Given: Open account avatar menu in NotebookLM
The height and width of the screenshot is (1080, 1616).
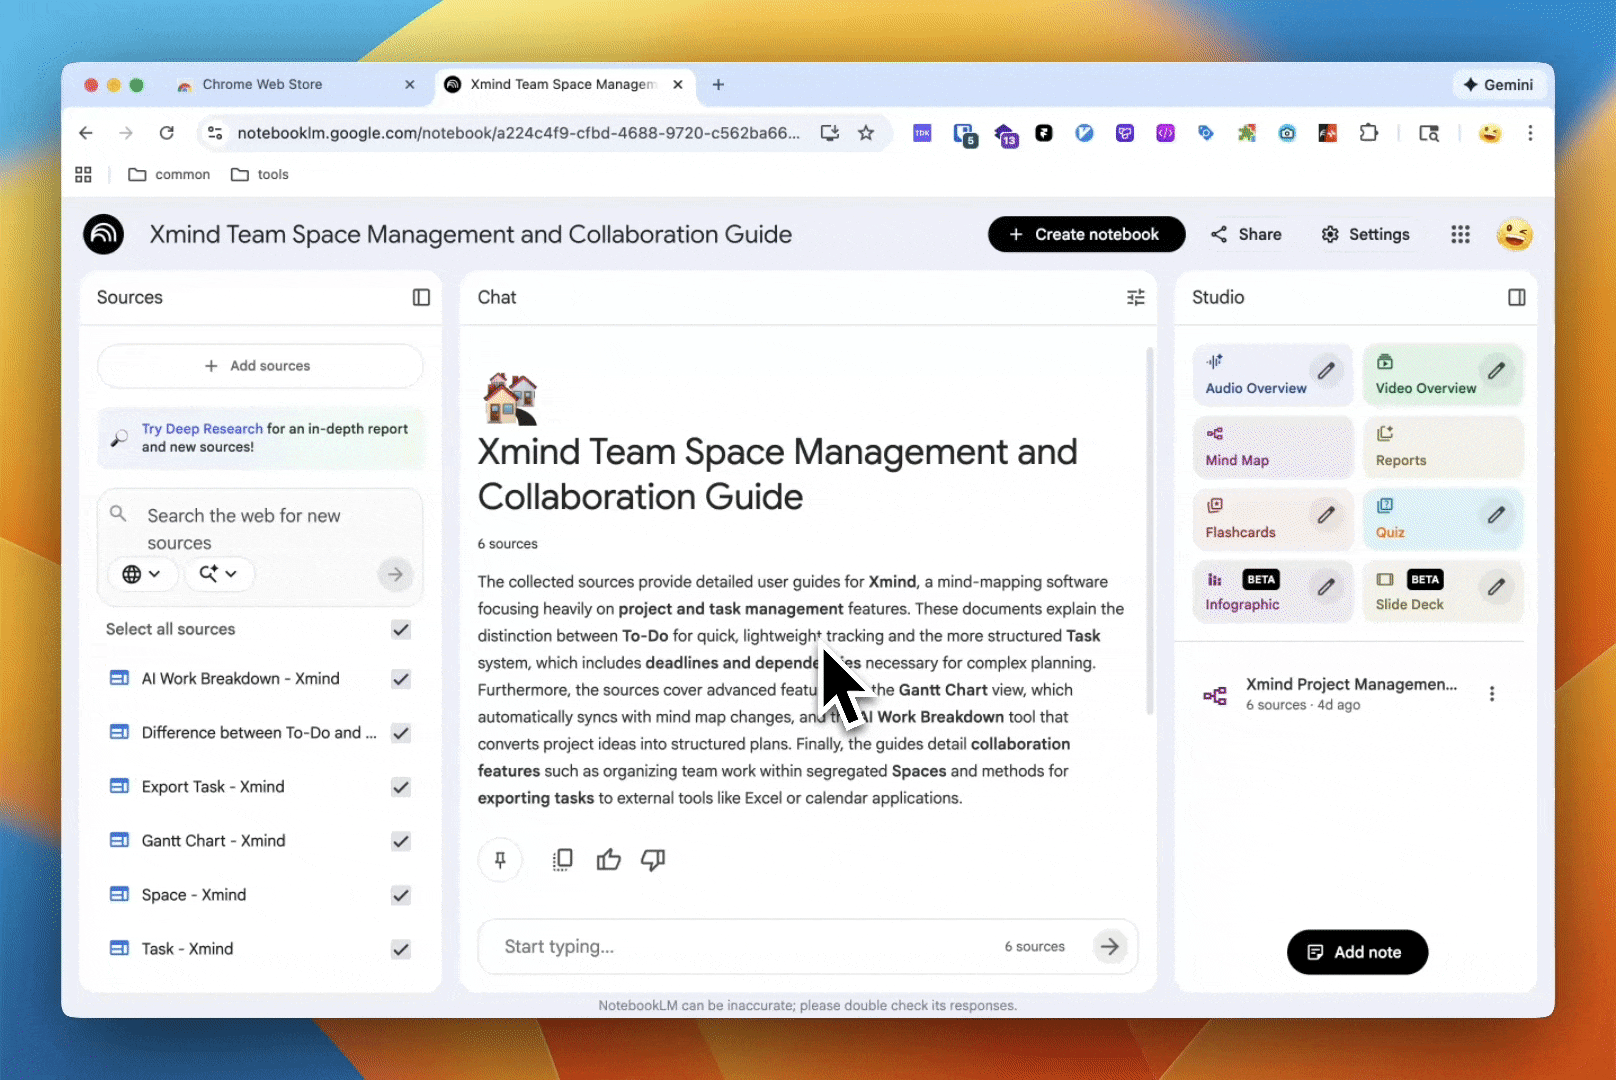Looking at the screenshot, I should (x=1514, y=234).
